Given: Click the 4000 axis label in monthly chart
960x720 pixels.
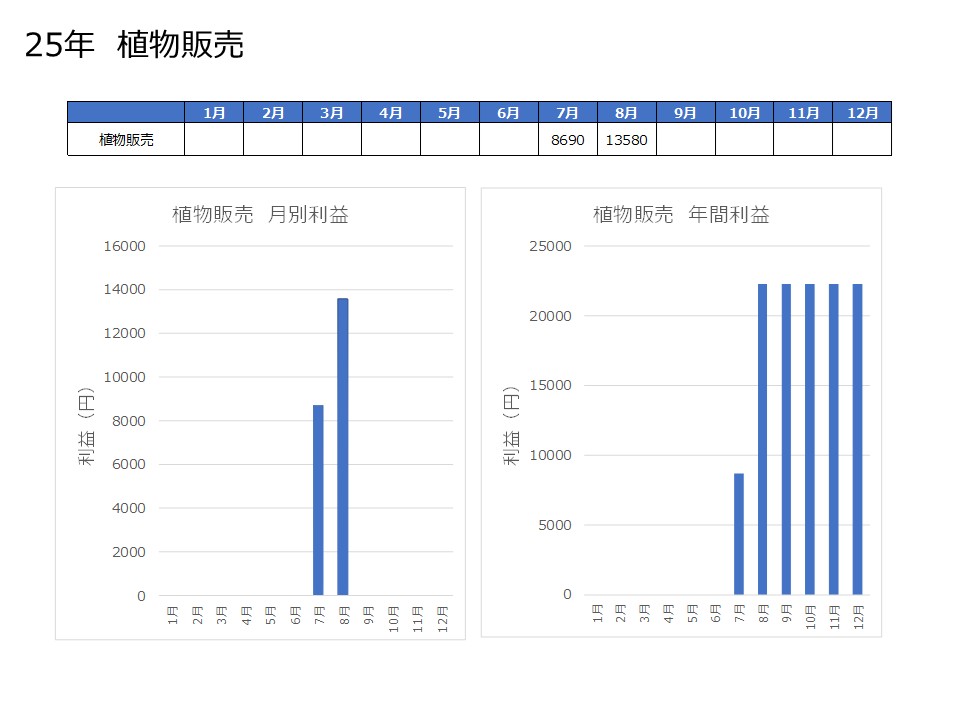Looking at the screenshot, I should (x=129, y=508).
